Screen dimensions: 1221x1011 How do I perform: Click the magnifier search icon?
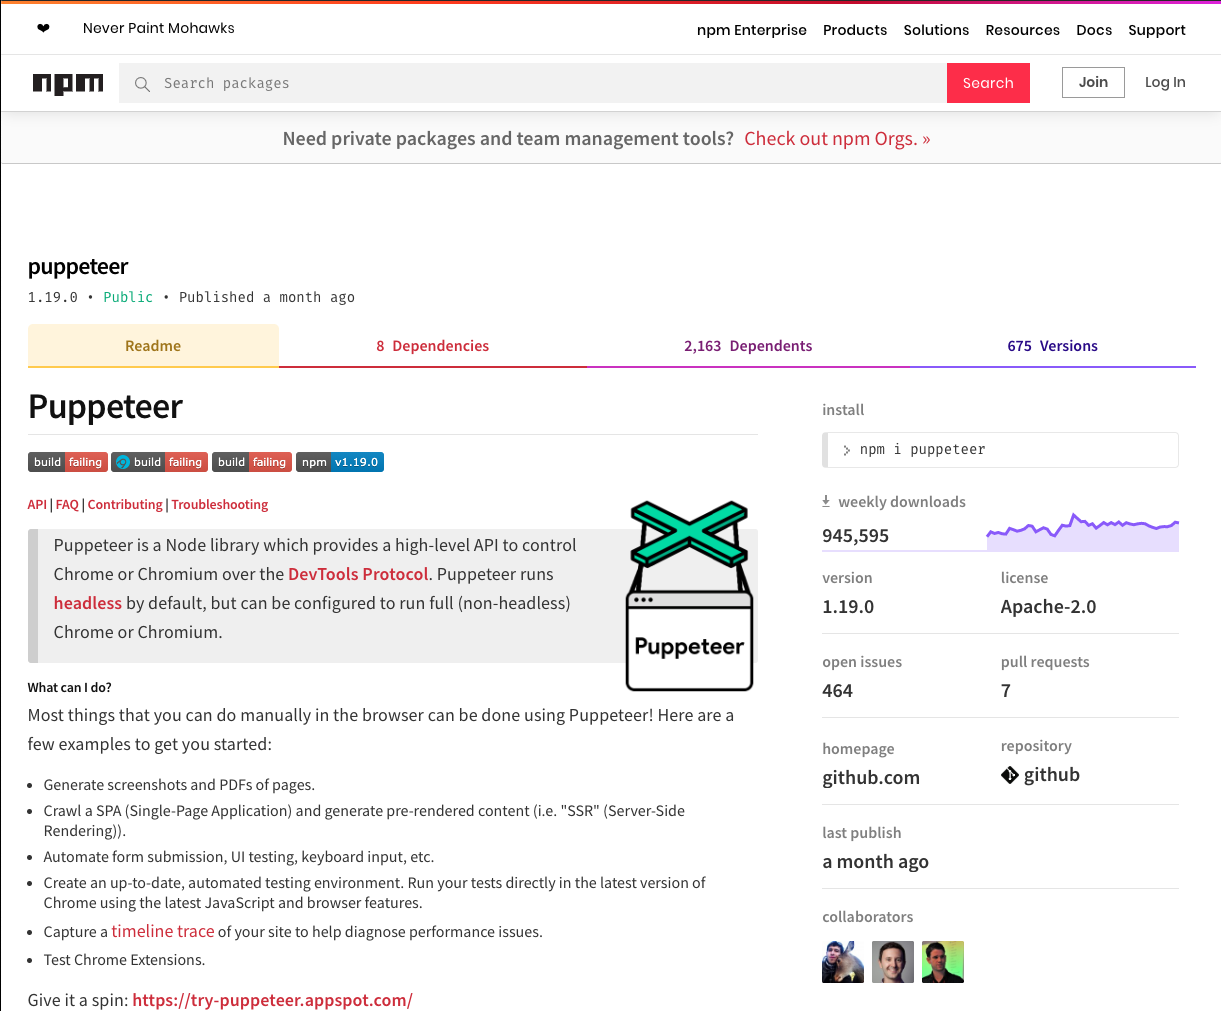click(142, 84)
